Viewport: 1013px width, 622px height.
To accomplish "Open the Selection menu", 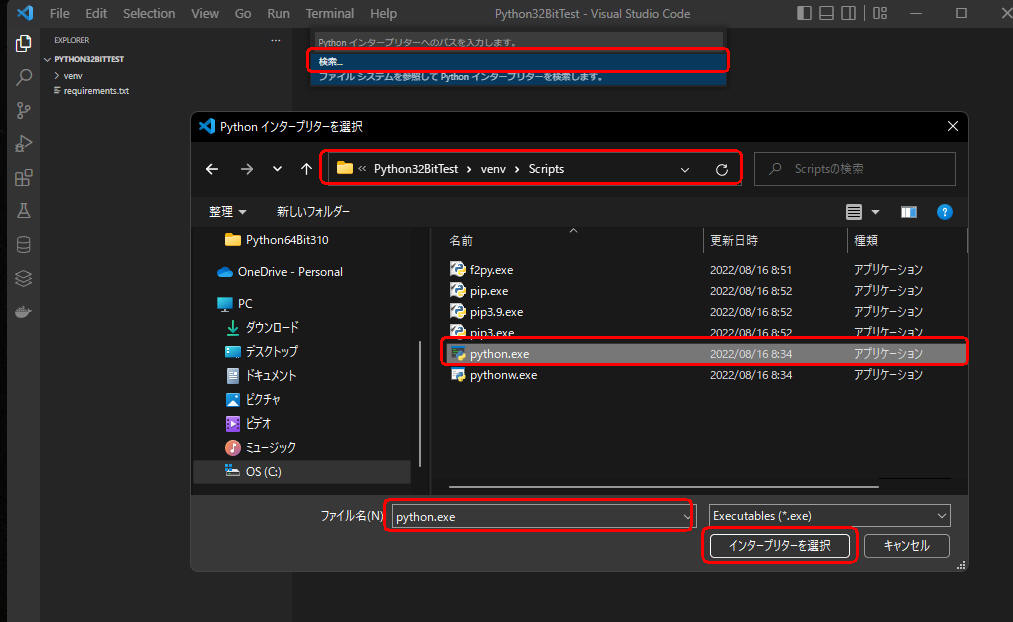I will pos(149,14).
